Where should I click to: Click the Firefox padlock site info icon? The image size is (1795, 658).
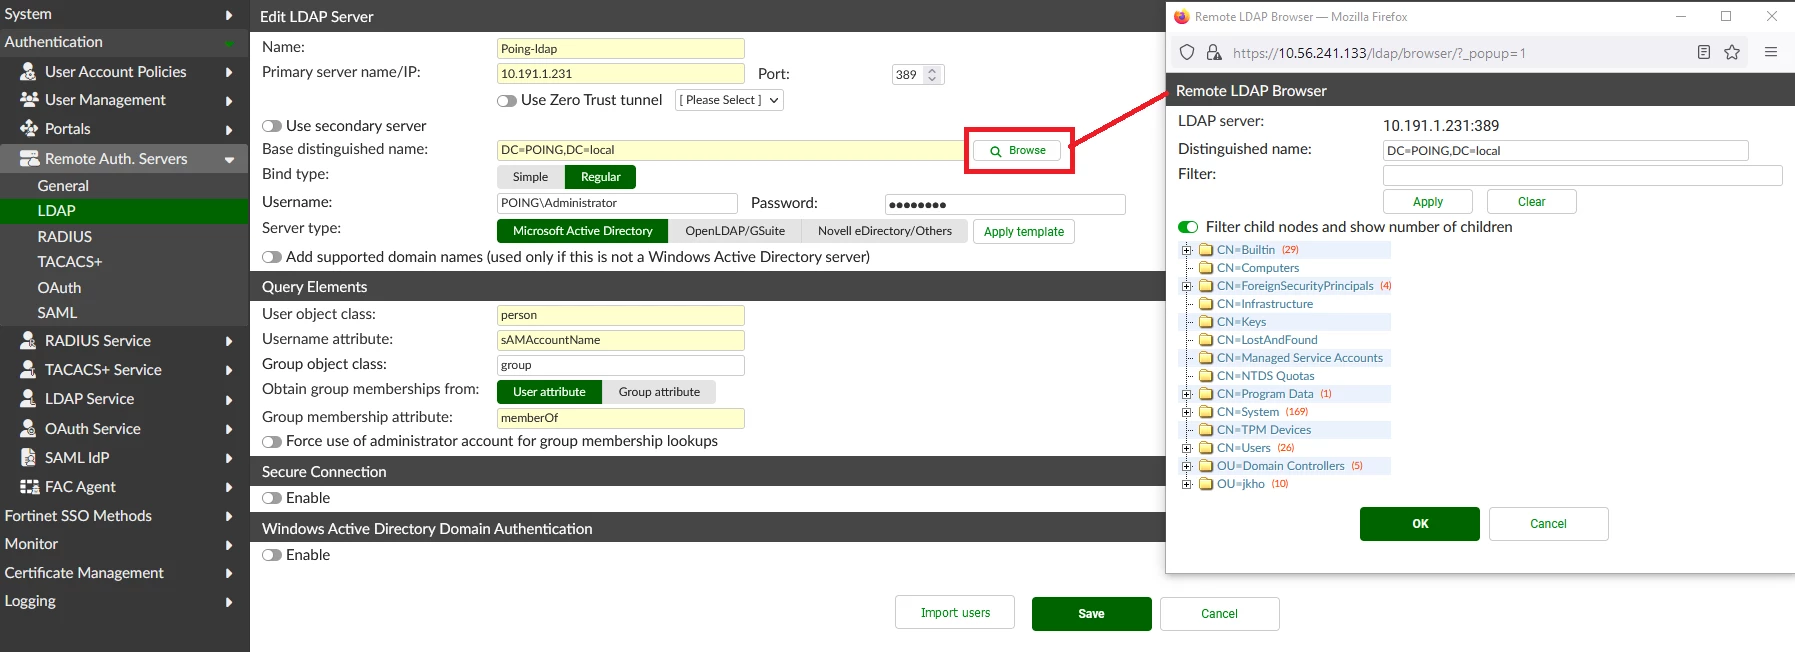coord(1214,53)
